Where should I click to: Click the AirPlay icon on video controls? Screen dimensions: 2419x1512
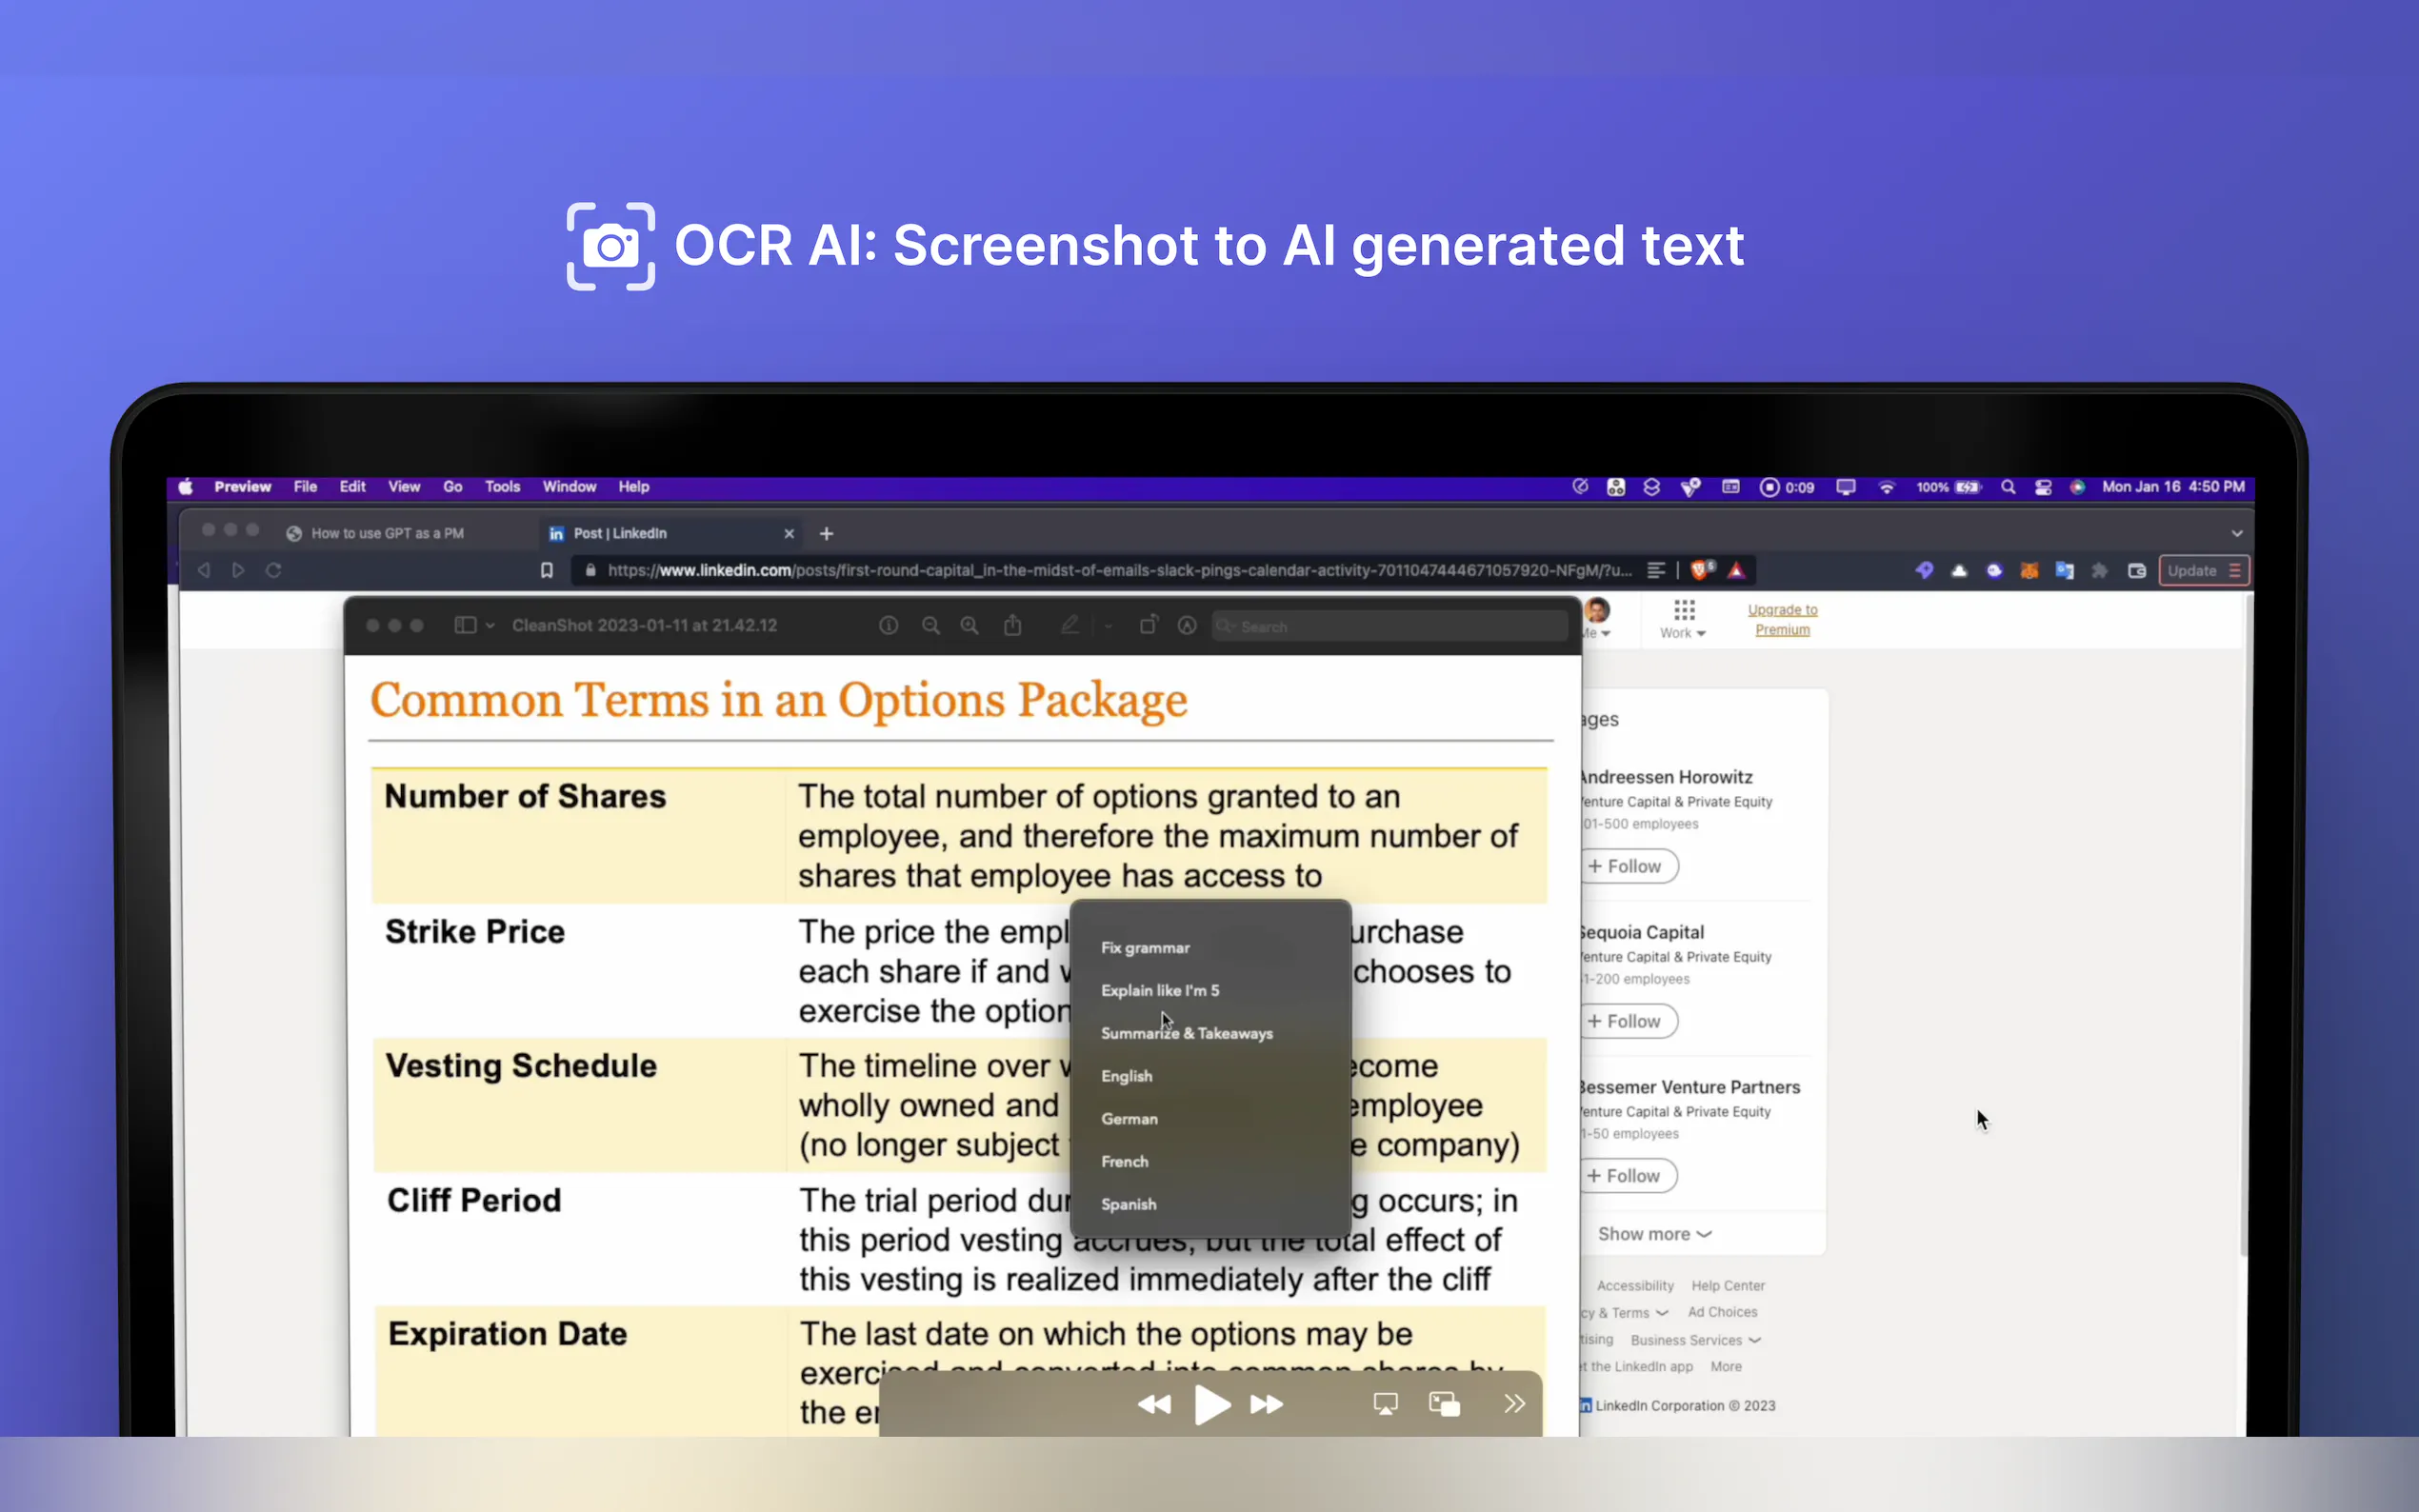pos(1385,1404)
